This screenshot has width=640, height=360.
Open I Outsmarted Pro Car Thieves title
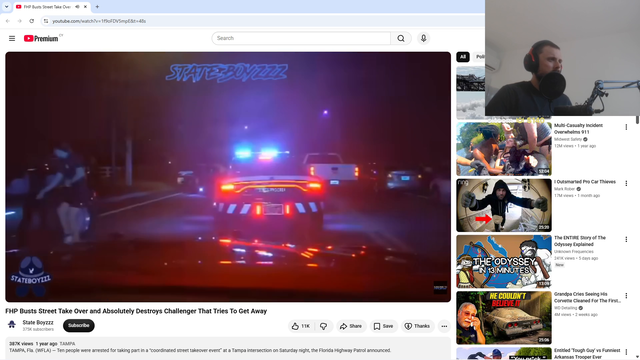click(584, 182)
